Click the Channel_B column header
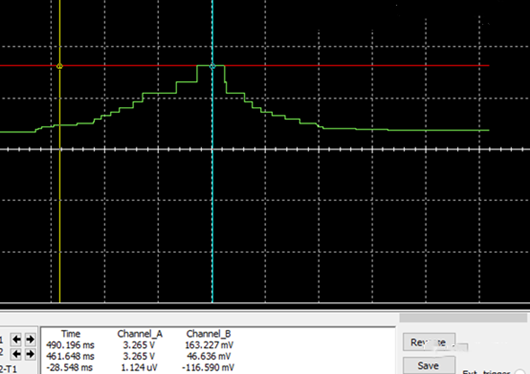Image resolution: width=530 pixels, height=374 pixels. pyautogui.click(x=209, y=334)
